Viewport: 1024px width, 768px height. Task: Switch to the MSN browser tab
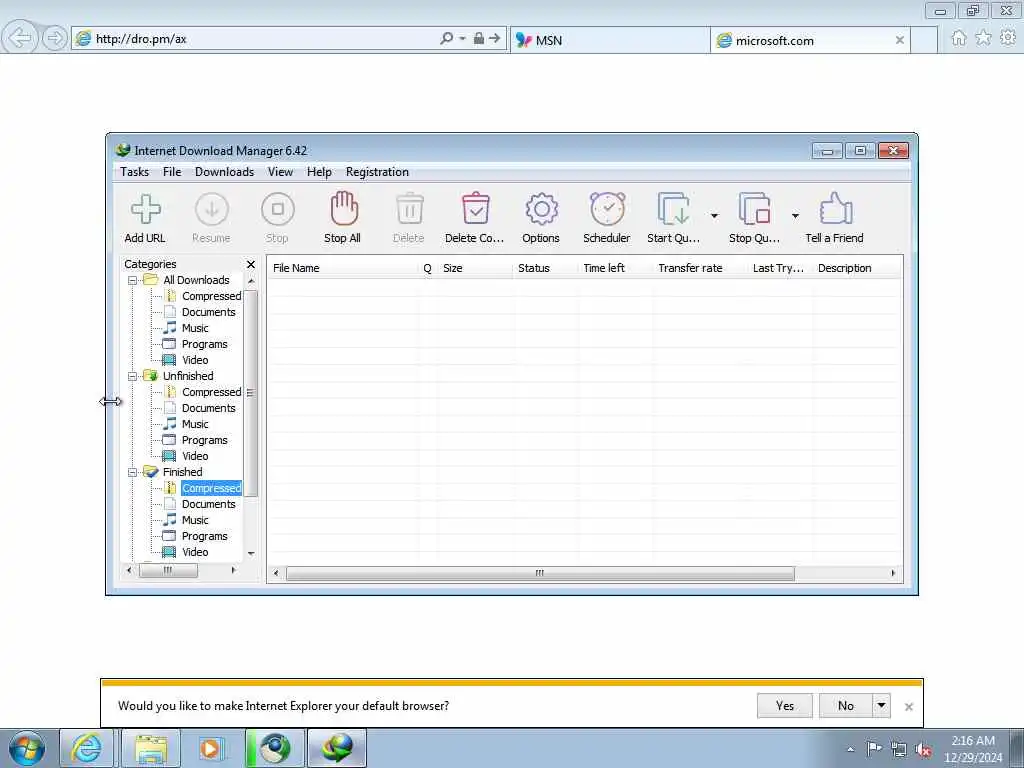pos(609,40)
